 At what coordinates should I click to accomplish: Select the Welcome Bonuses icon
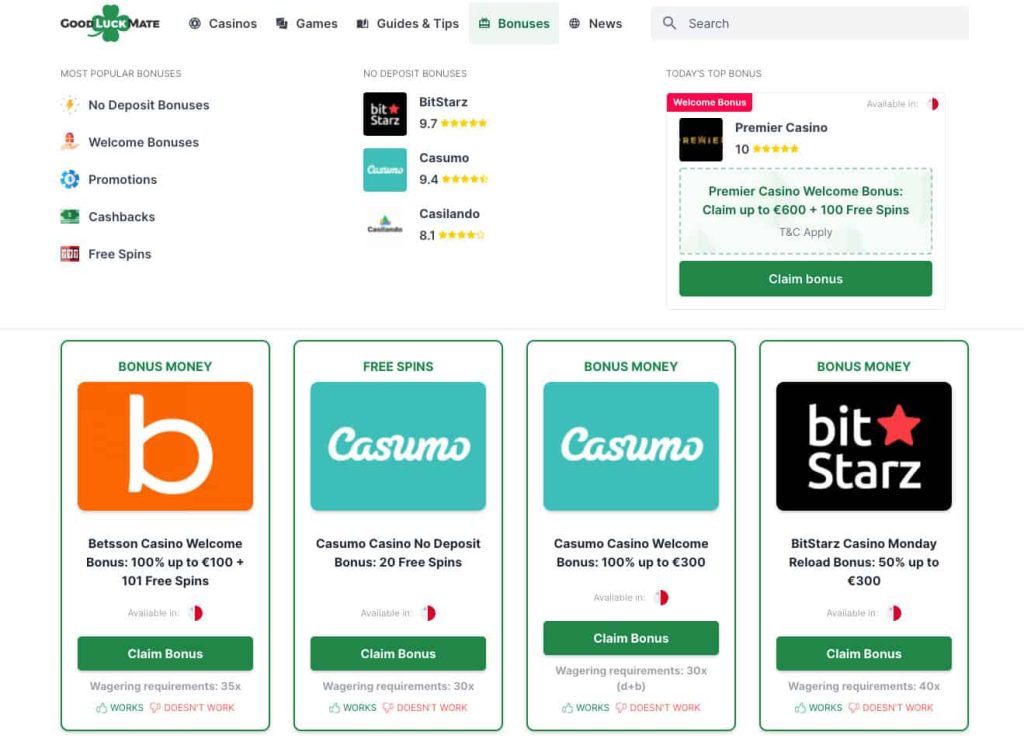coord(70,142)
